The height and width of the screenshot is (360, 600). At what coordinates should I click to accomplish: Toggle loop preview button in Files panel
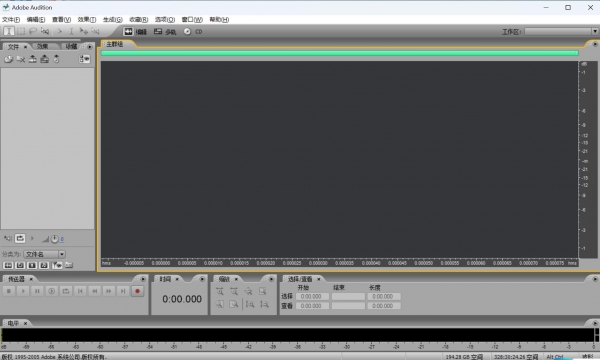(x=20, y=239)
